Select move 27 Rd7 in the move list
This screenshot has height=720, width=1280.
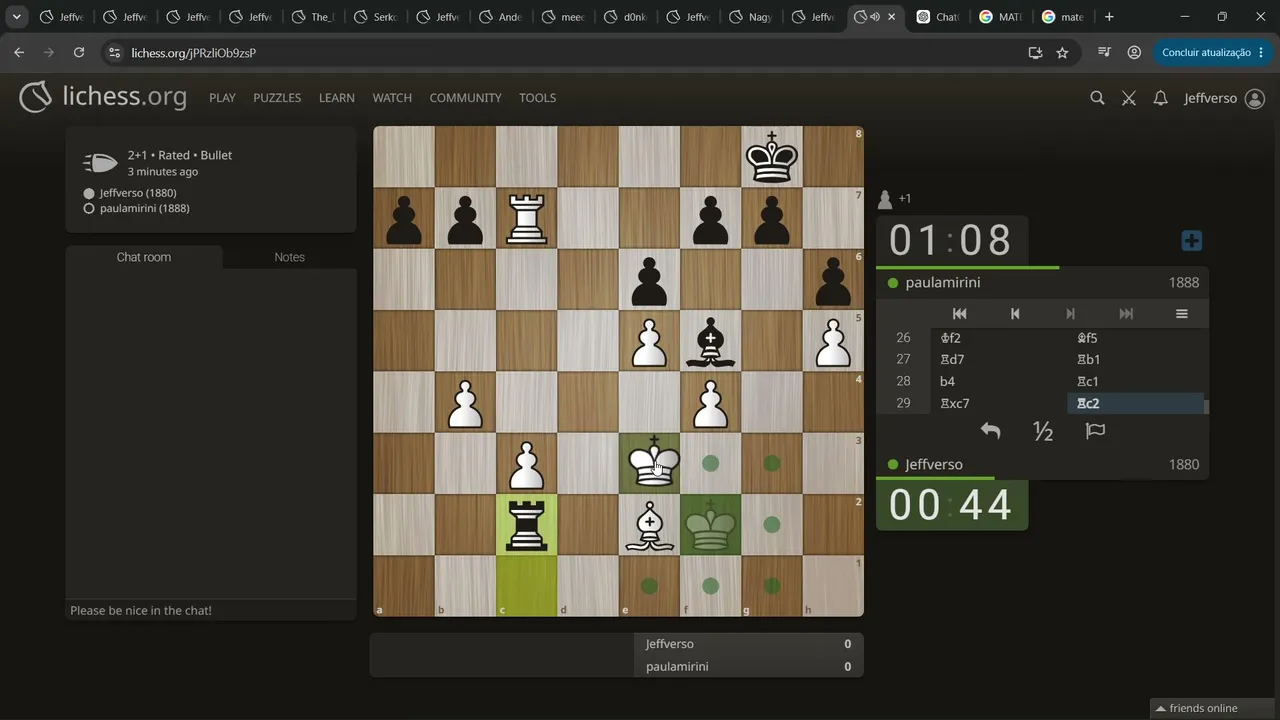pyautogui.click(x=998, y=359)
